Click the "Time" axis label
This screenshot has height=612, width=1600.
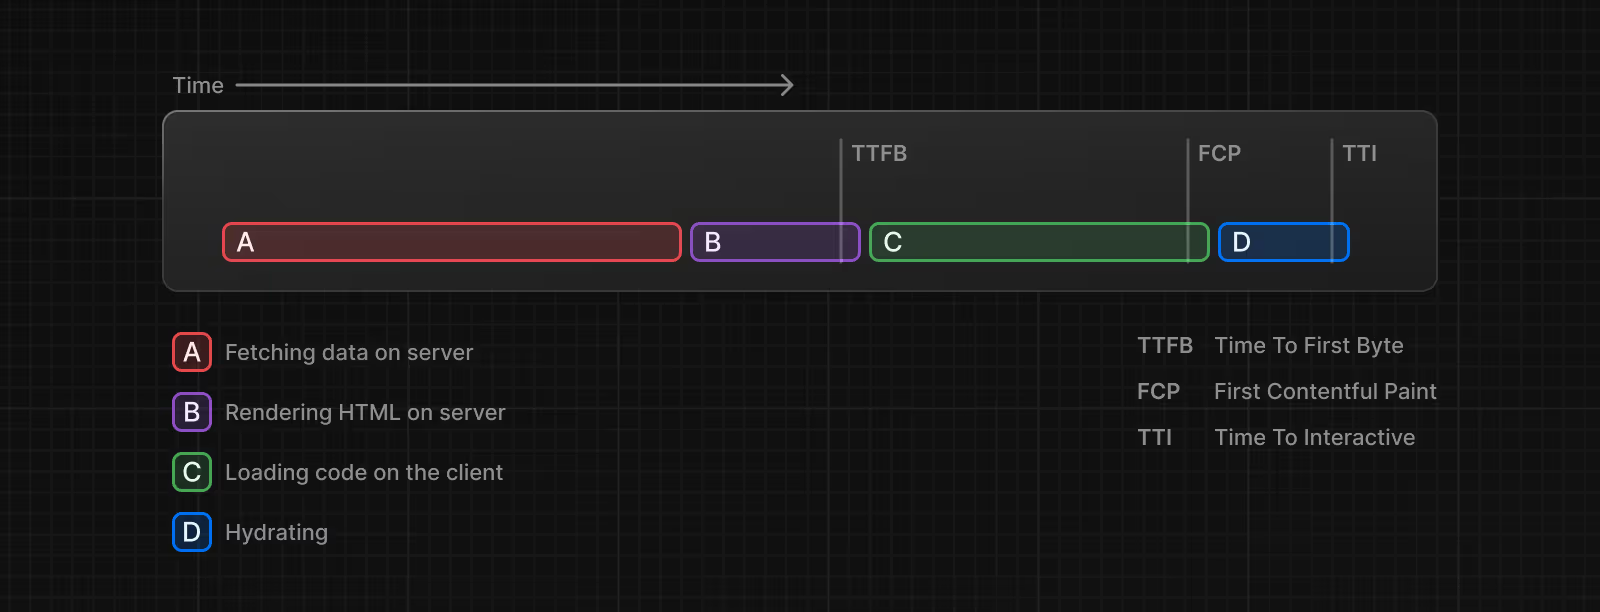[x=198, y=85]
